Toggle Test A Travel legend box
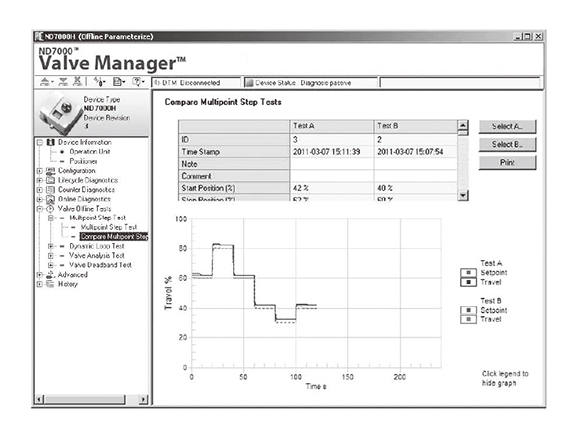 pos(468,282)
